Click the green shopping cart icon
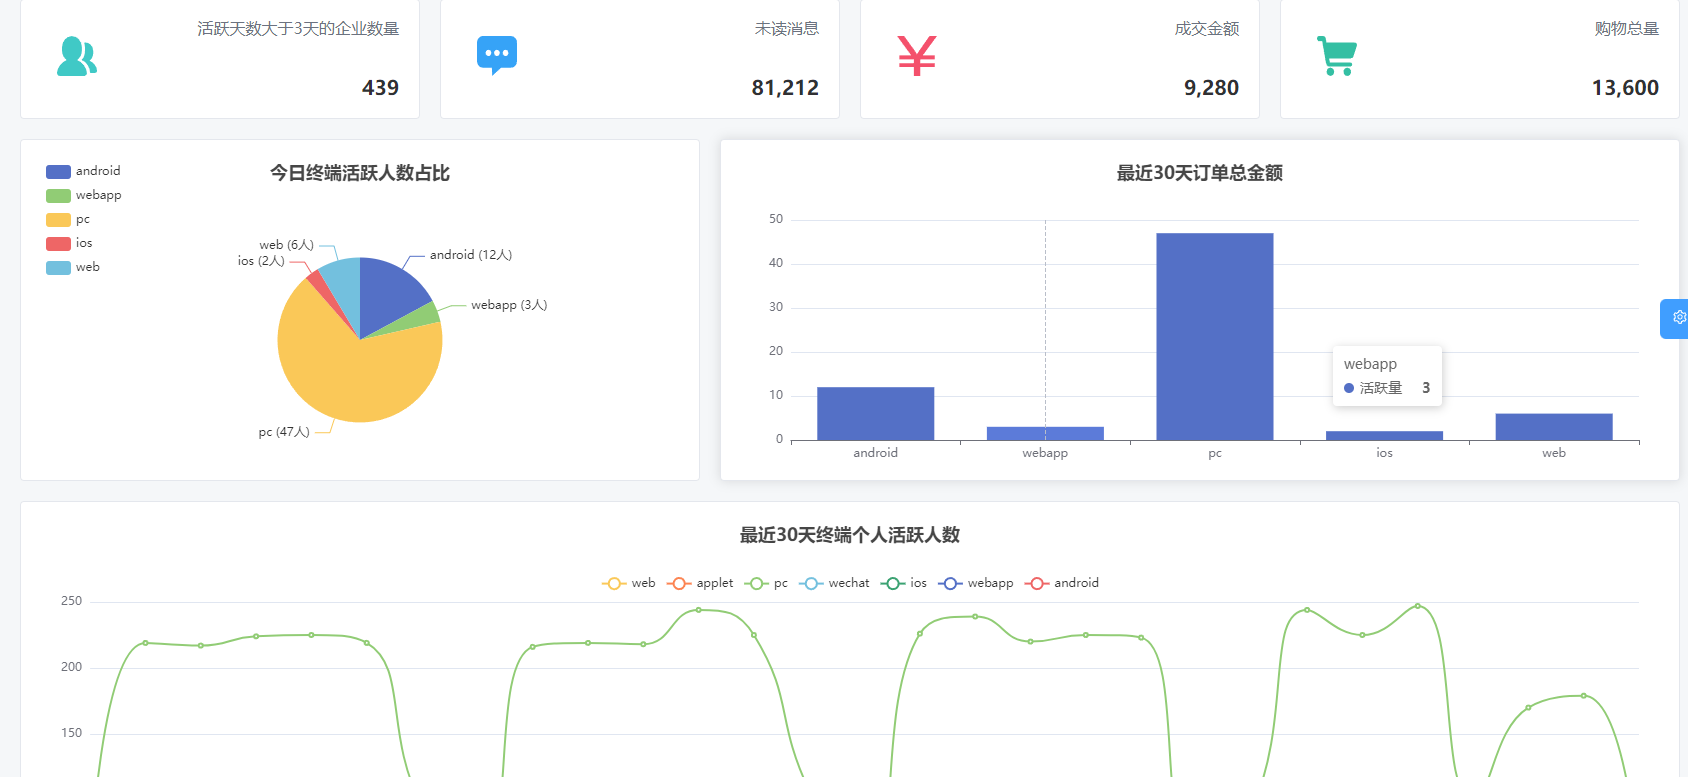This screenshot has height=777, width=1688. click(x=1337, y=56)
